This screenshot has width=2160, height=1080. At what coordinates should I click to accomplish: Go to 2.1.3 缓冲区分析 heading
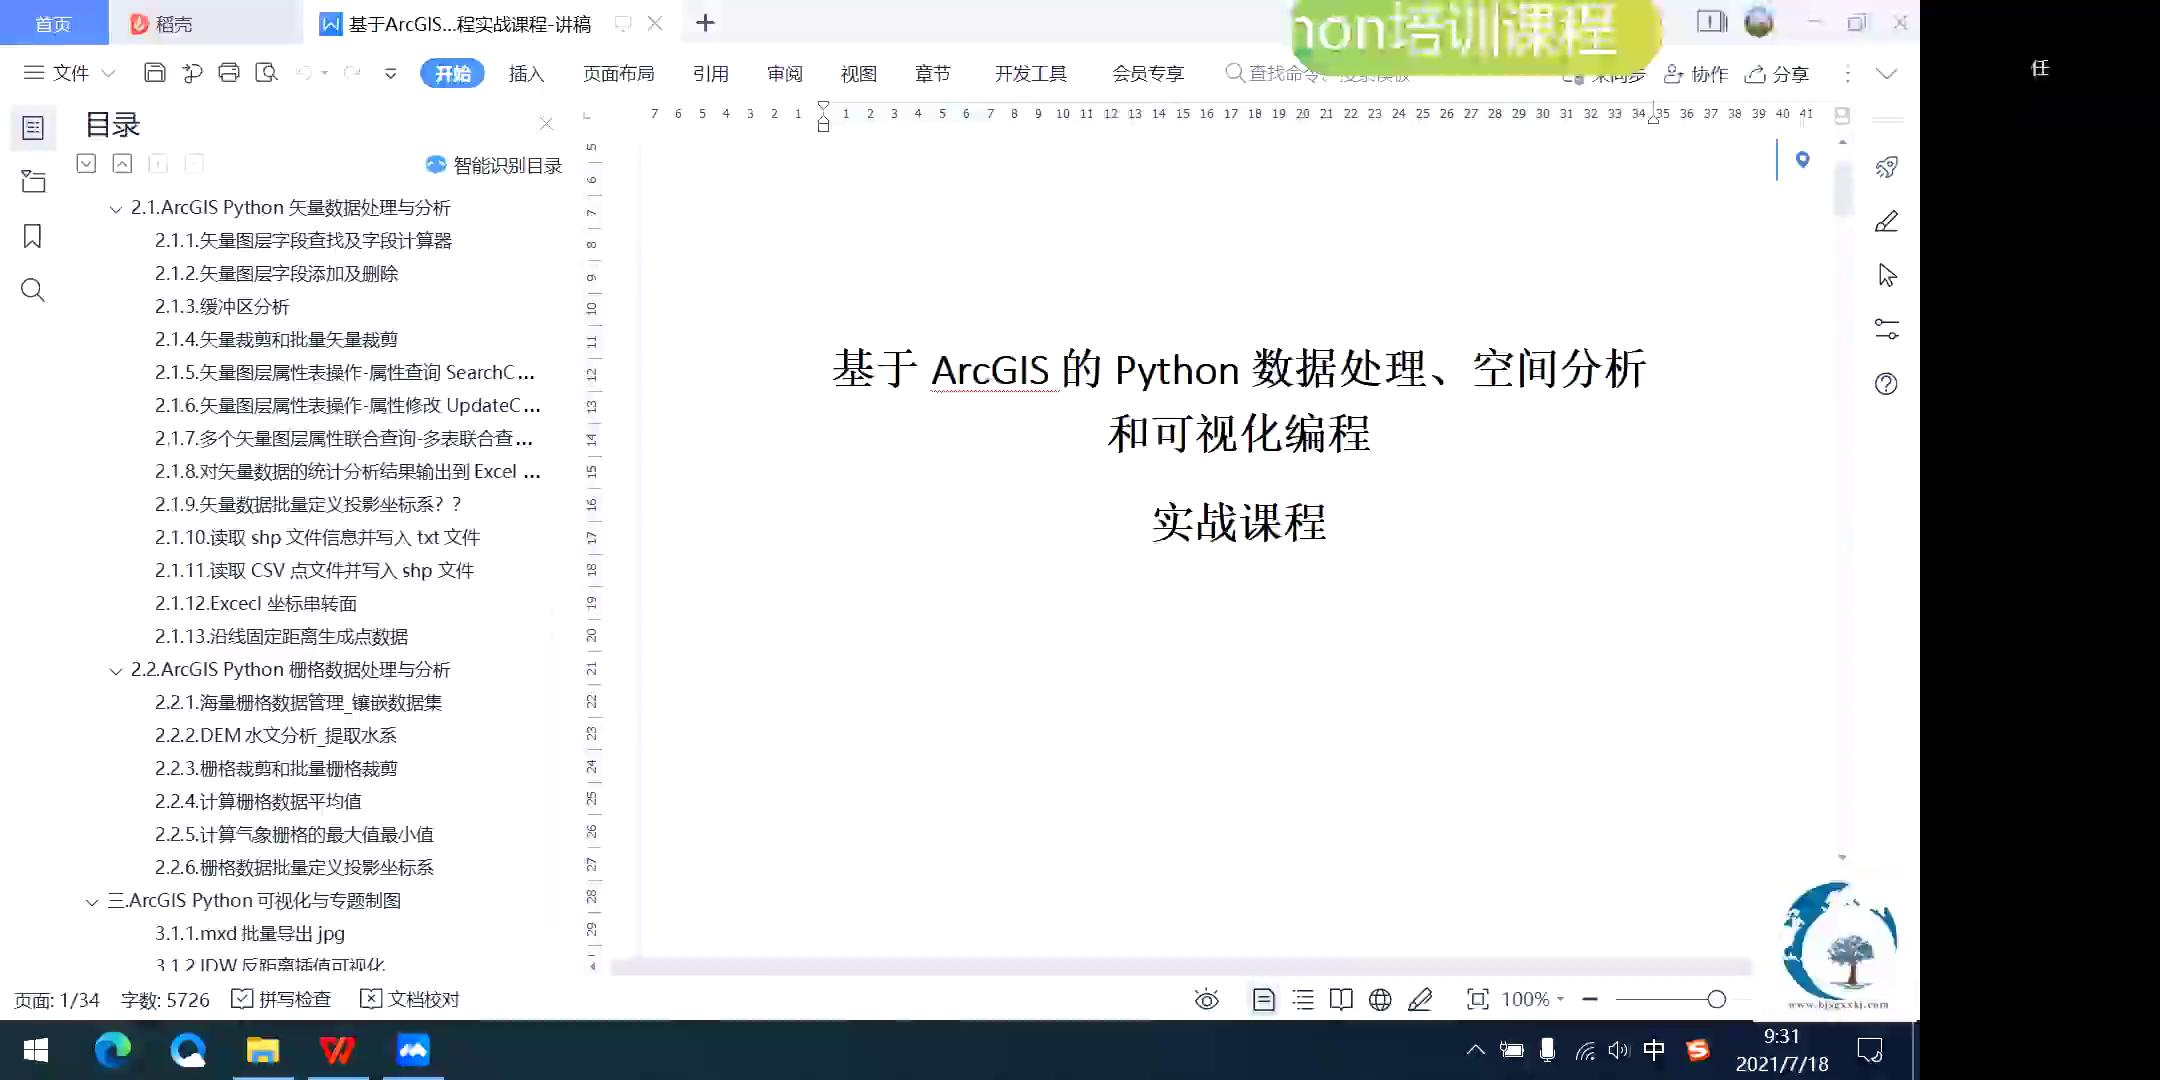(x=222, y=306)
